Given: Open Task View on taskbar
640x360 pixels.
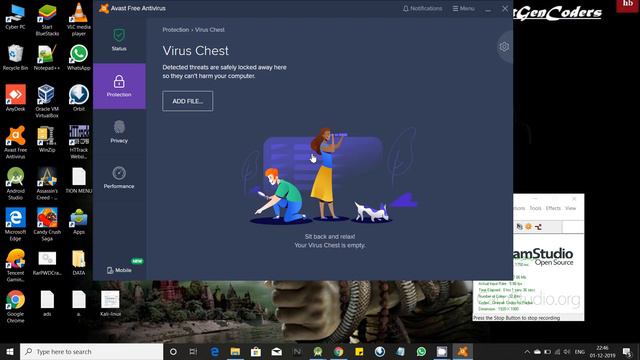Looking at the screenshot, I should coord(193,351).
